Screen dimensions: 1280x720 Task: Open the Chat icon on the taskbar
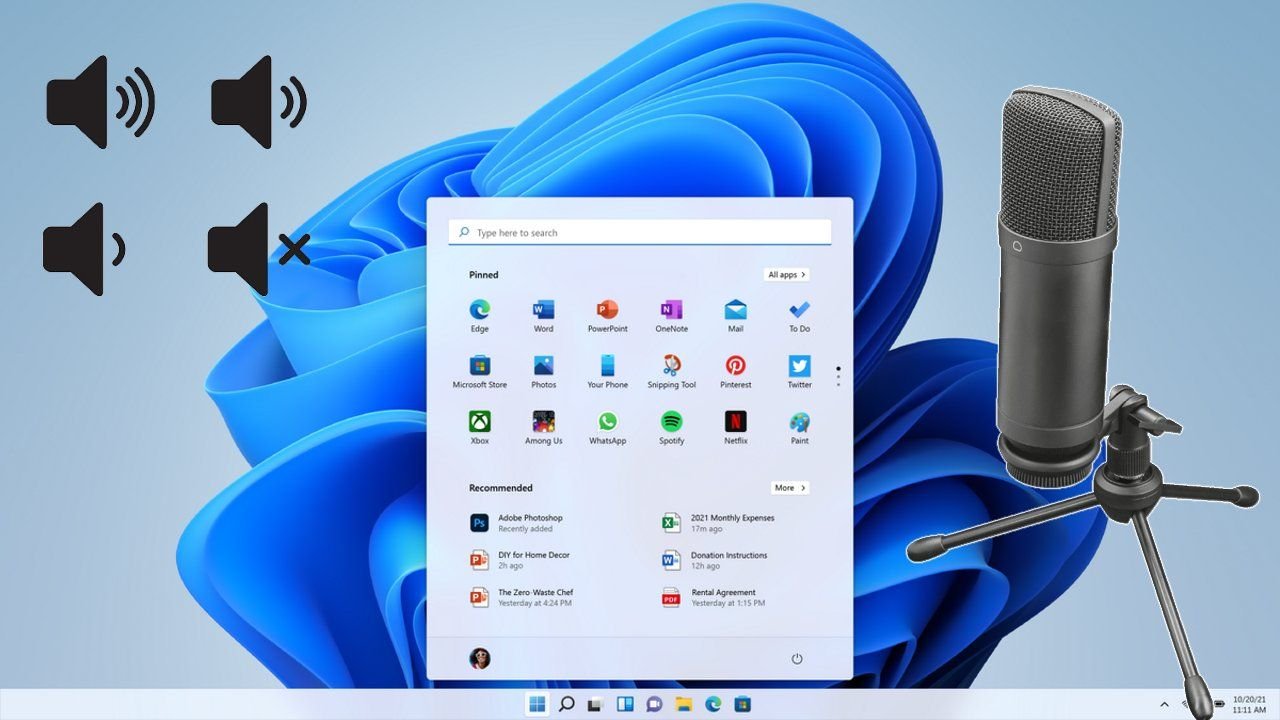[654, 704]
